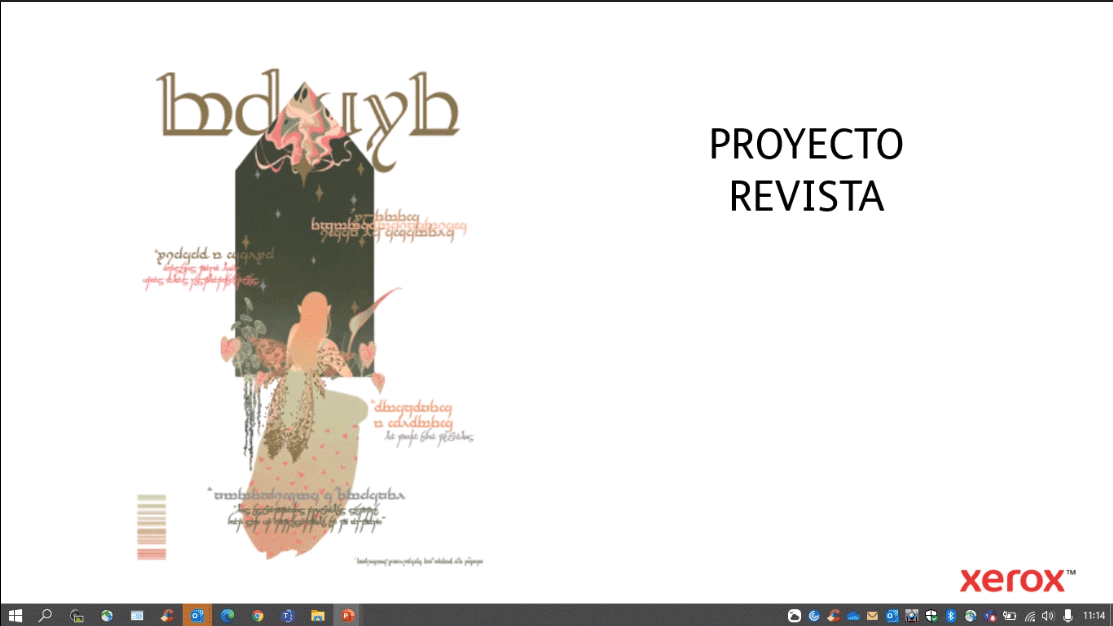The width and height of the screenshot is (1113, 626).
Task: Open Outlook from the taskbar
Action: (x=197, y=615)
